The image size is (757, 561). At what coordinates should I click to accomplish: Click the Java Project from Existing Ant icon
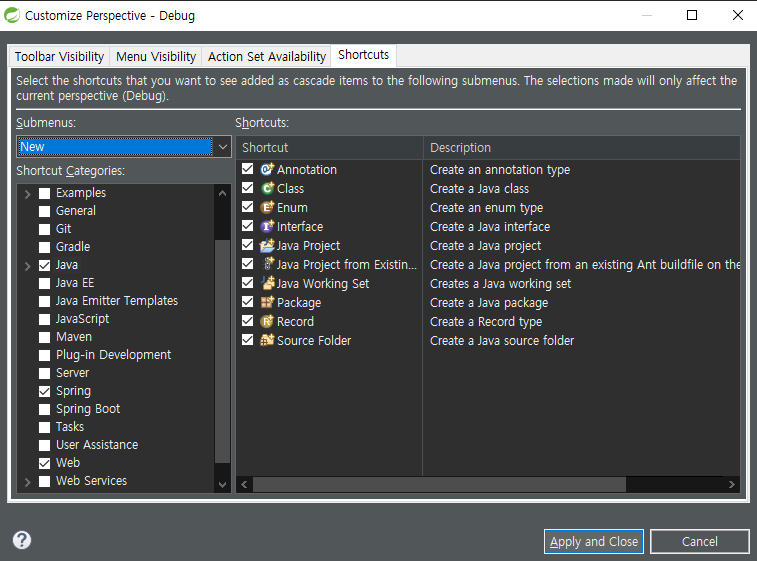coord(268,264)
